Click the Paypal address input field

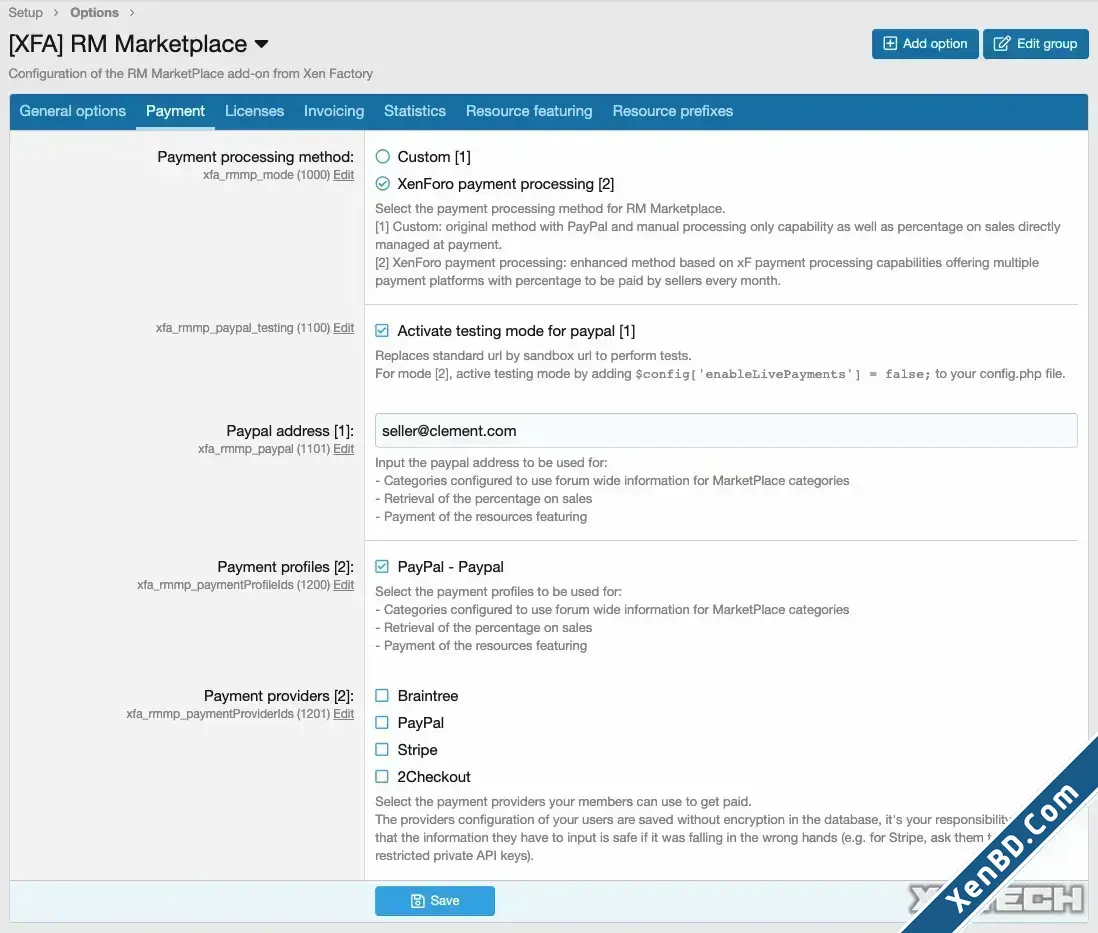(x=726, y=431)
